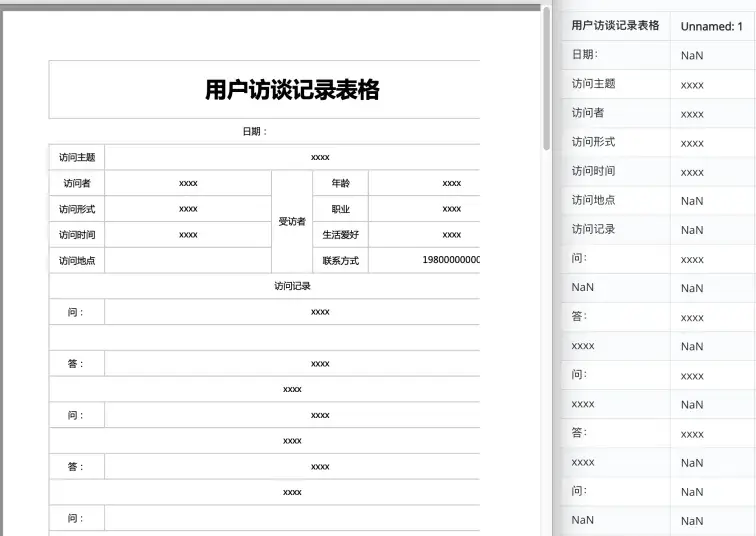Click the 年龄 label cell in the document
The width and height of the screenshot is (756, 536).
point(340,183)
